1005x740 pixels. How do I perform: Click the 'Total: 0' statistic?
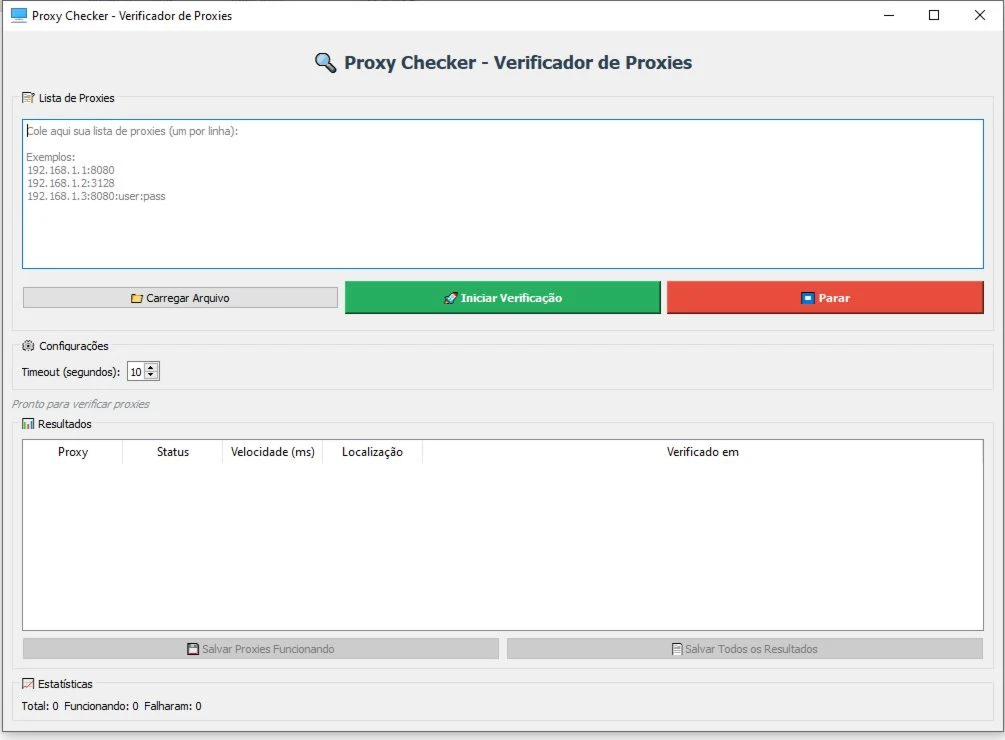40,706
